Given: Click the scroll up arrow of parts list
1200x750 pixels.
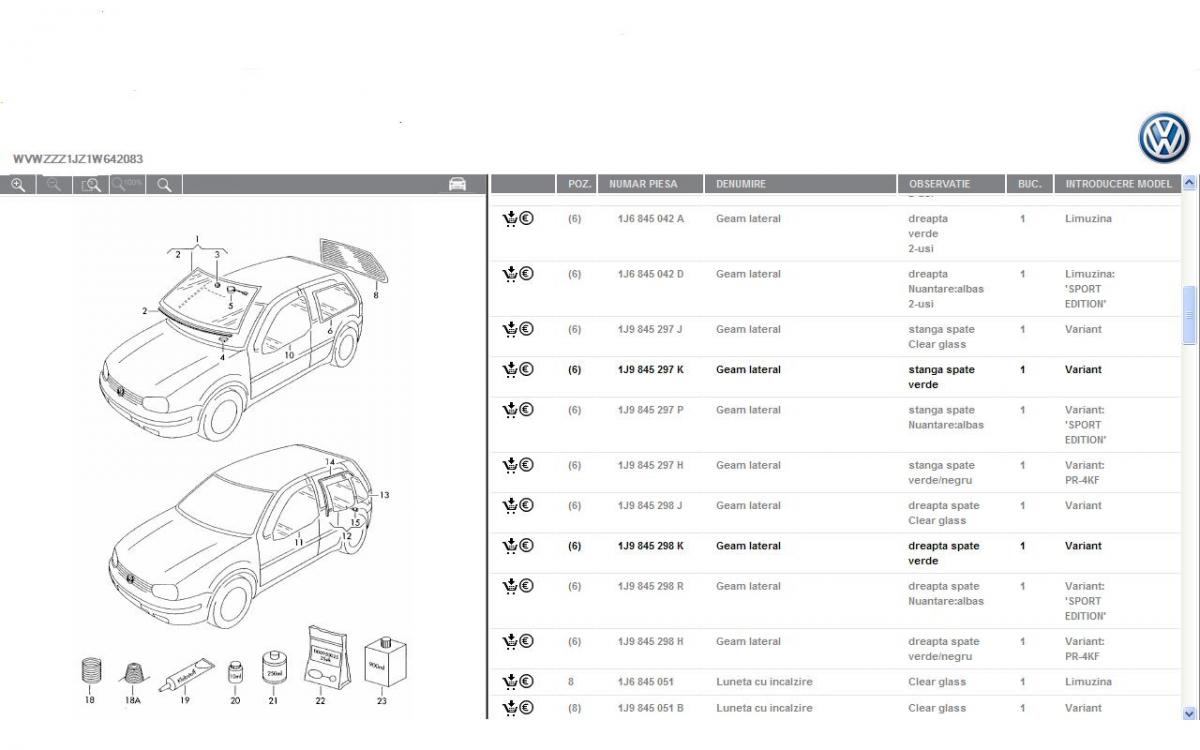Looking at the screenshot, I should 1189,184.
